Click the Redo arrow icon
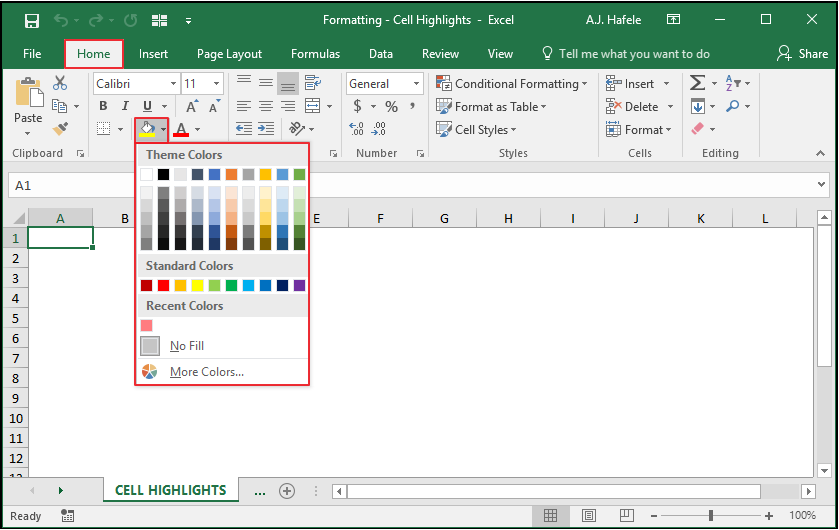Screen dimensions: 839x530 click(x=96, y=20)
